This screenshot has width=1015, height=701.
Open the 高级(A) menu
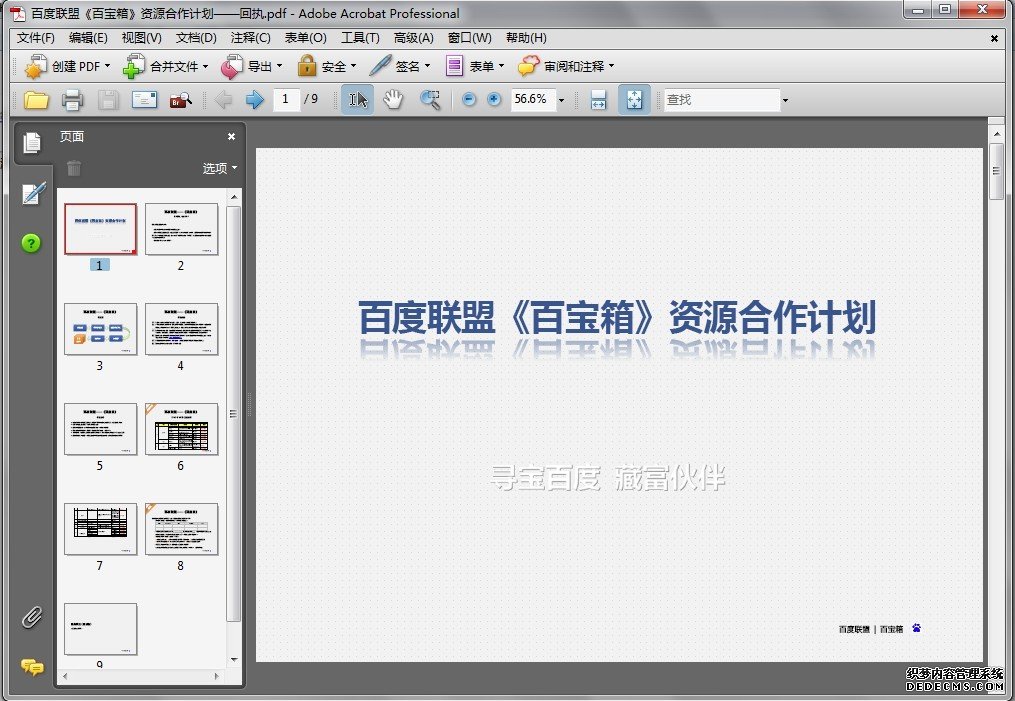tap(414, 38)
